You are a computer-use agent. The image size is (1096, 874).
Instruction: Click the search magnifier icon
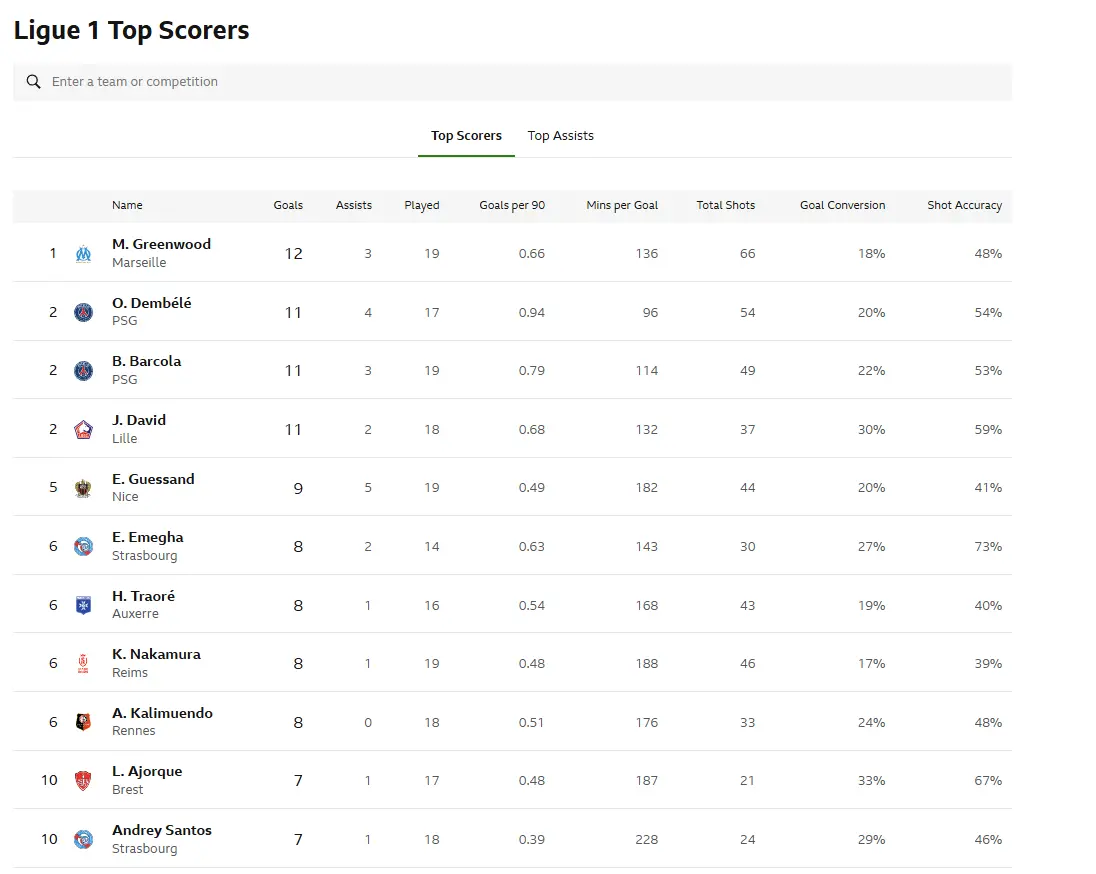coord(34,82)
